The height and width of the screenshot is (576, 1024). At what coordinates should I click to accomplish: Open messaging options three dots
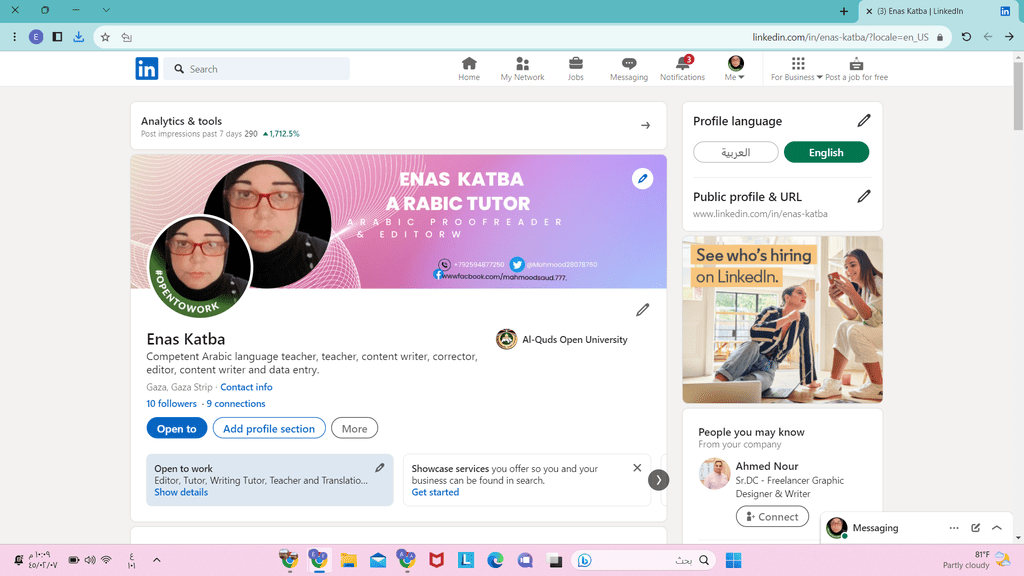point(953,528)
